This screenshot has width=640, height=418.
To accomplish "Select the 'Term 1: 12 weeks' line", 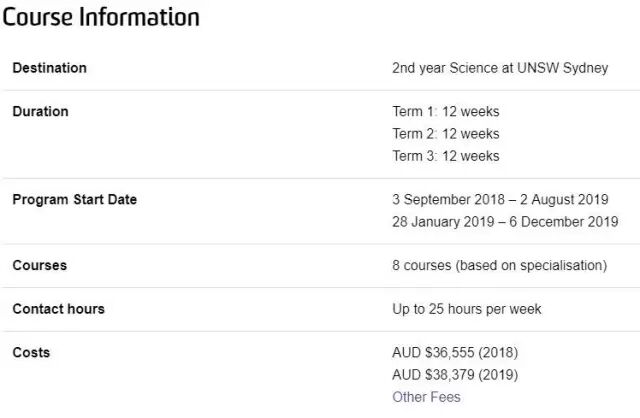I will click(x=445, y=112).
